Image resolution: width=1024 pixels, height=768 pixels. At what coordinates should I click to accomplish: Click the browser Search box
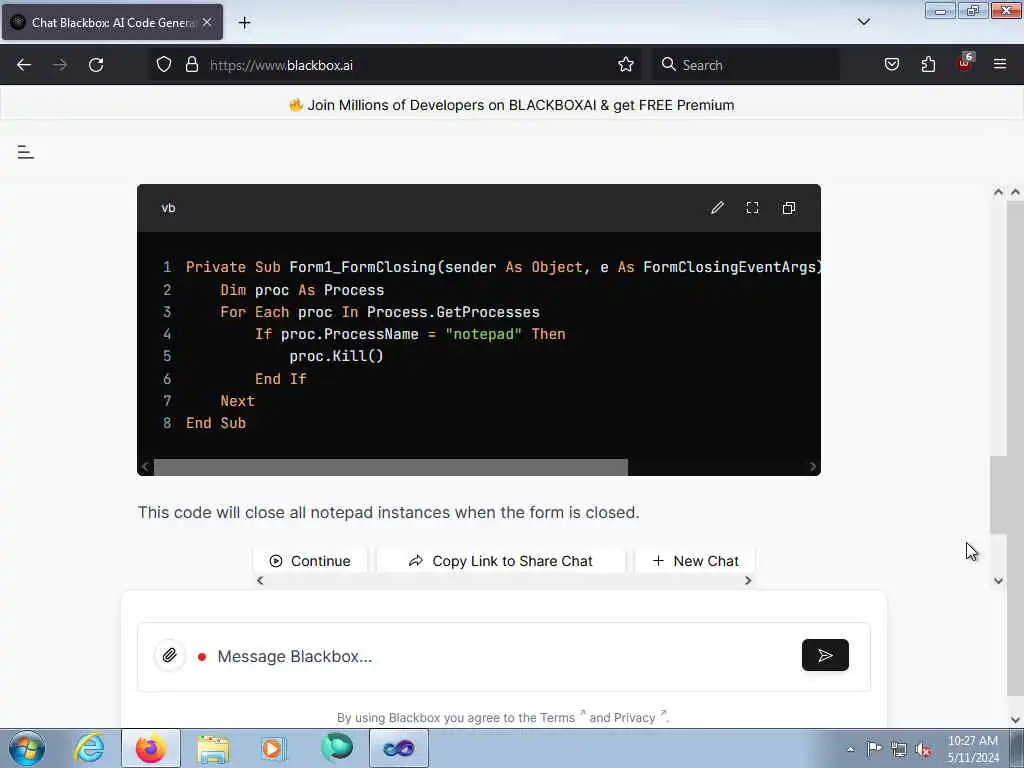pyautogui.click(x=746, y=65)
